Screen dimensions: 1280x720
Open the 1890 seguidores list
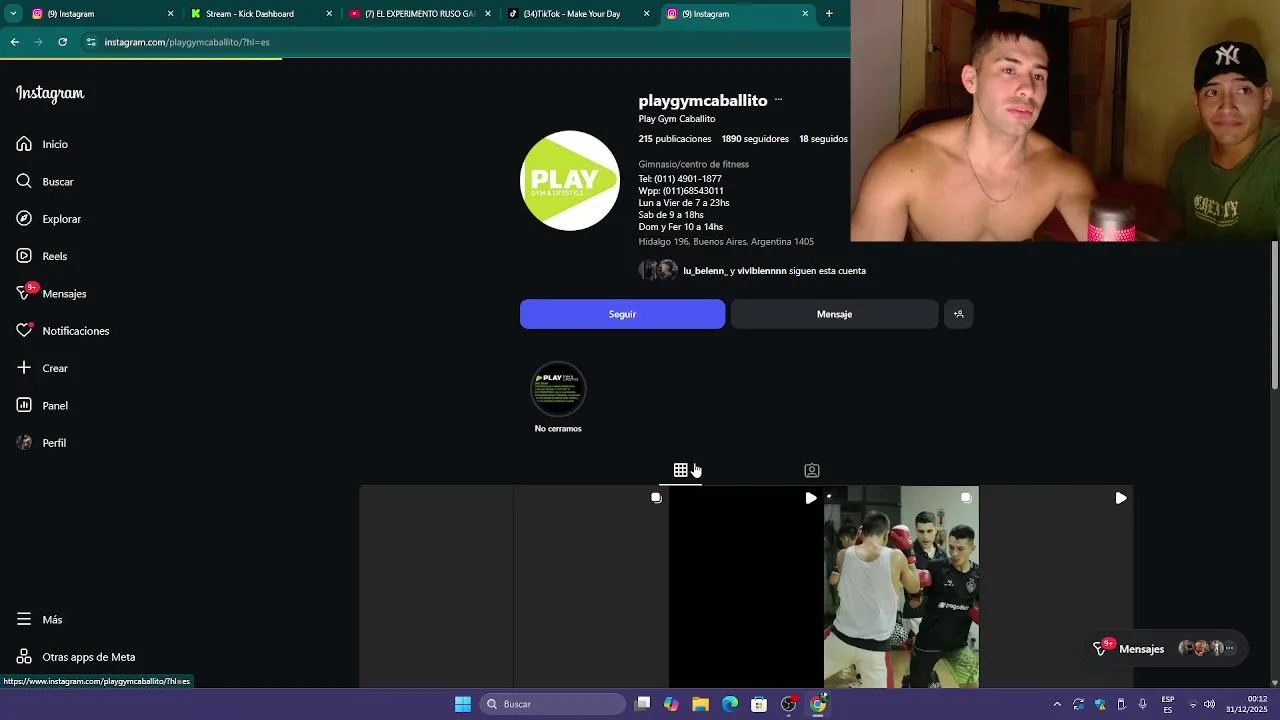[x=755, y=139]
